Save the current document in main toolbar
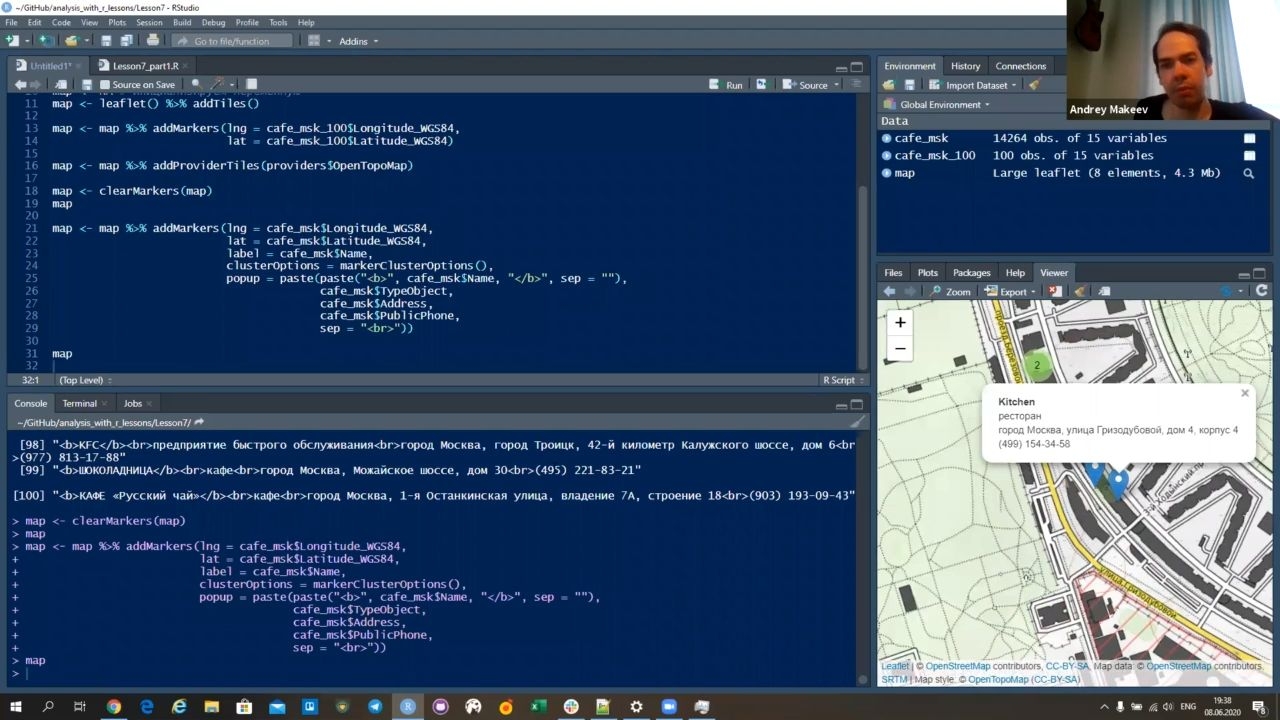This screenshot has width=1280, height=720. click(x=106, y=41)
